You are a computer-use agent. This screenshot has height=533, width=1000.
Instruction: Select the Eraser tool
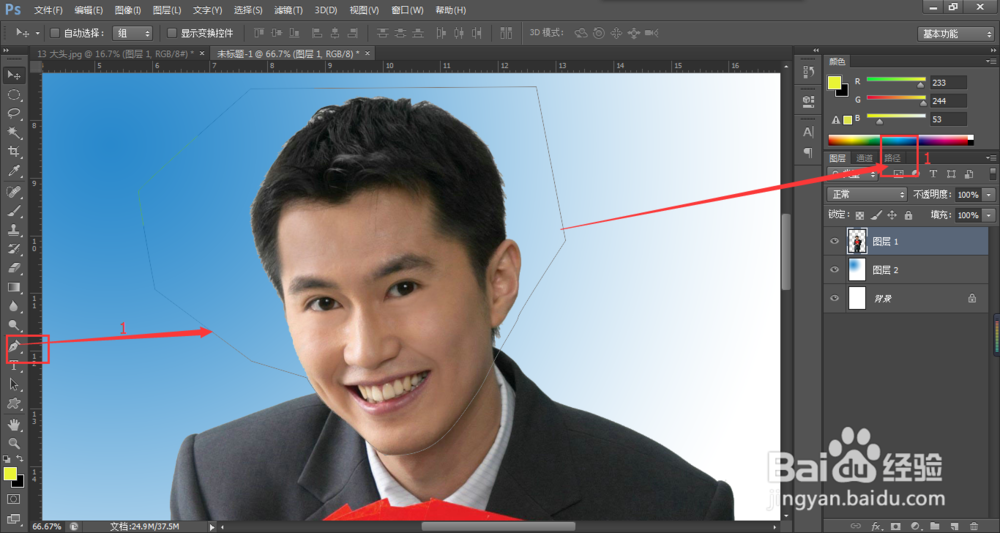[x=14, y=268]
